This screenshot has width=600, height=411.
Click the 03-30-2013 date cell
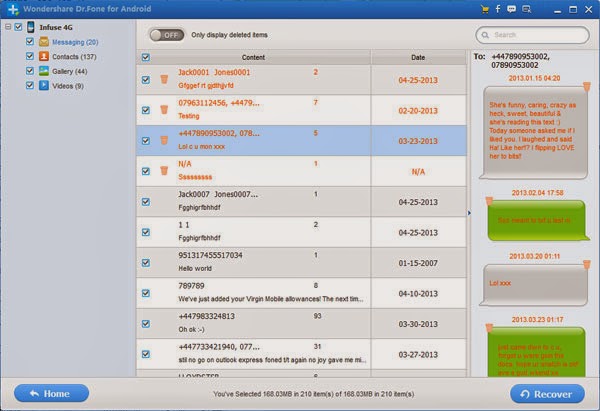pos(418,324)
